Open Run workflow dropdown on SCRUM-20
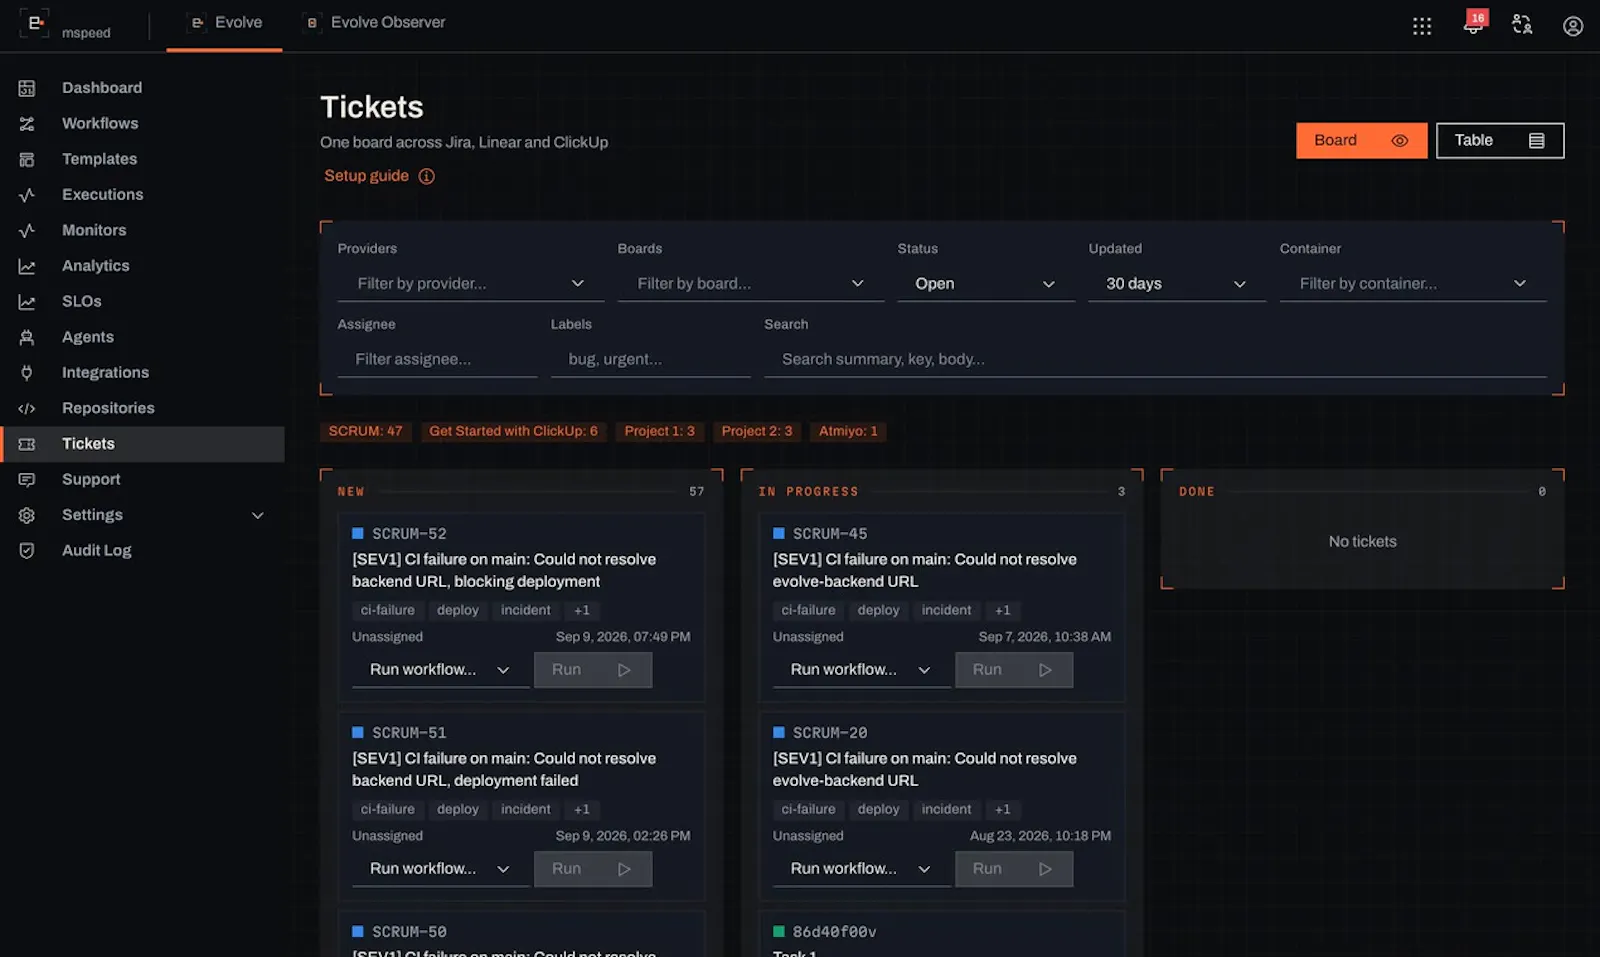This screenshot has height=957, width=1600. tap(861, 869)
